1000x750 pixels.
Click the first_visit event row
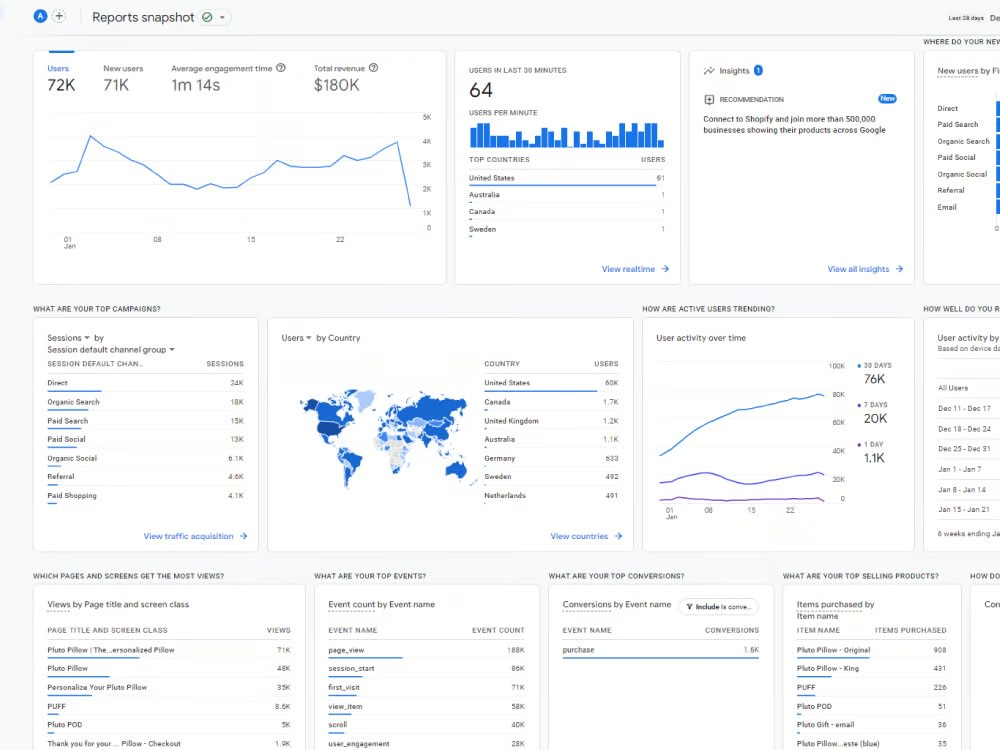(426, 688)
